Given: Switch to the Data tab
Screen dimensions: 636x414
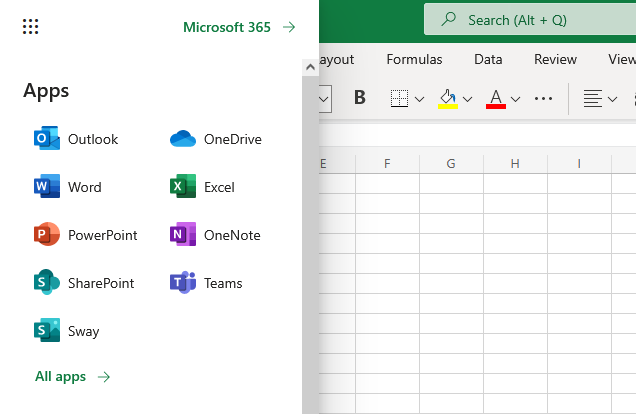Looking at the screenshot, I should [x=488, y=59].
